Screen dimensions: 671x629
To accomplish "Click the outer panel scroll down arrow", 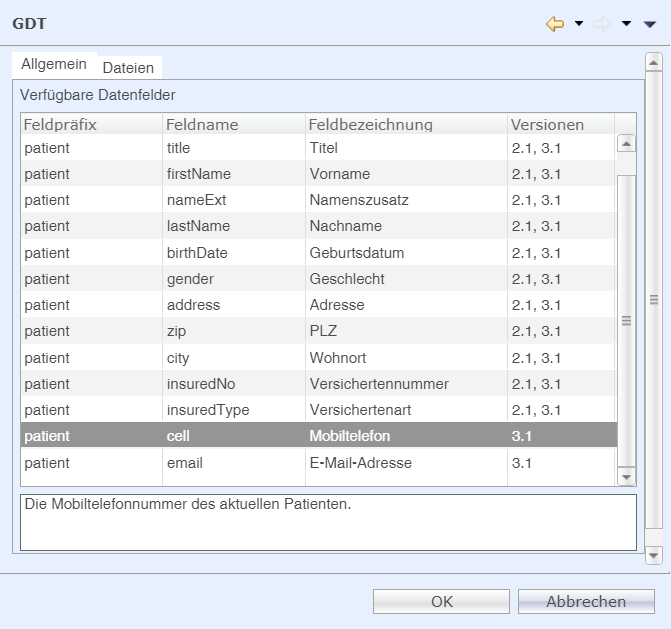I will 654,554.
